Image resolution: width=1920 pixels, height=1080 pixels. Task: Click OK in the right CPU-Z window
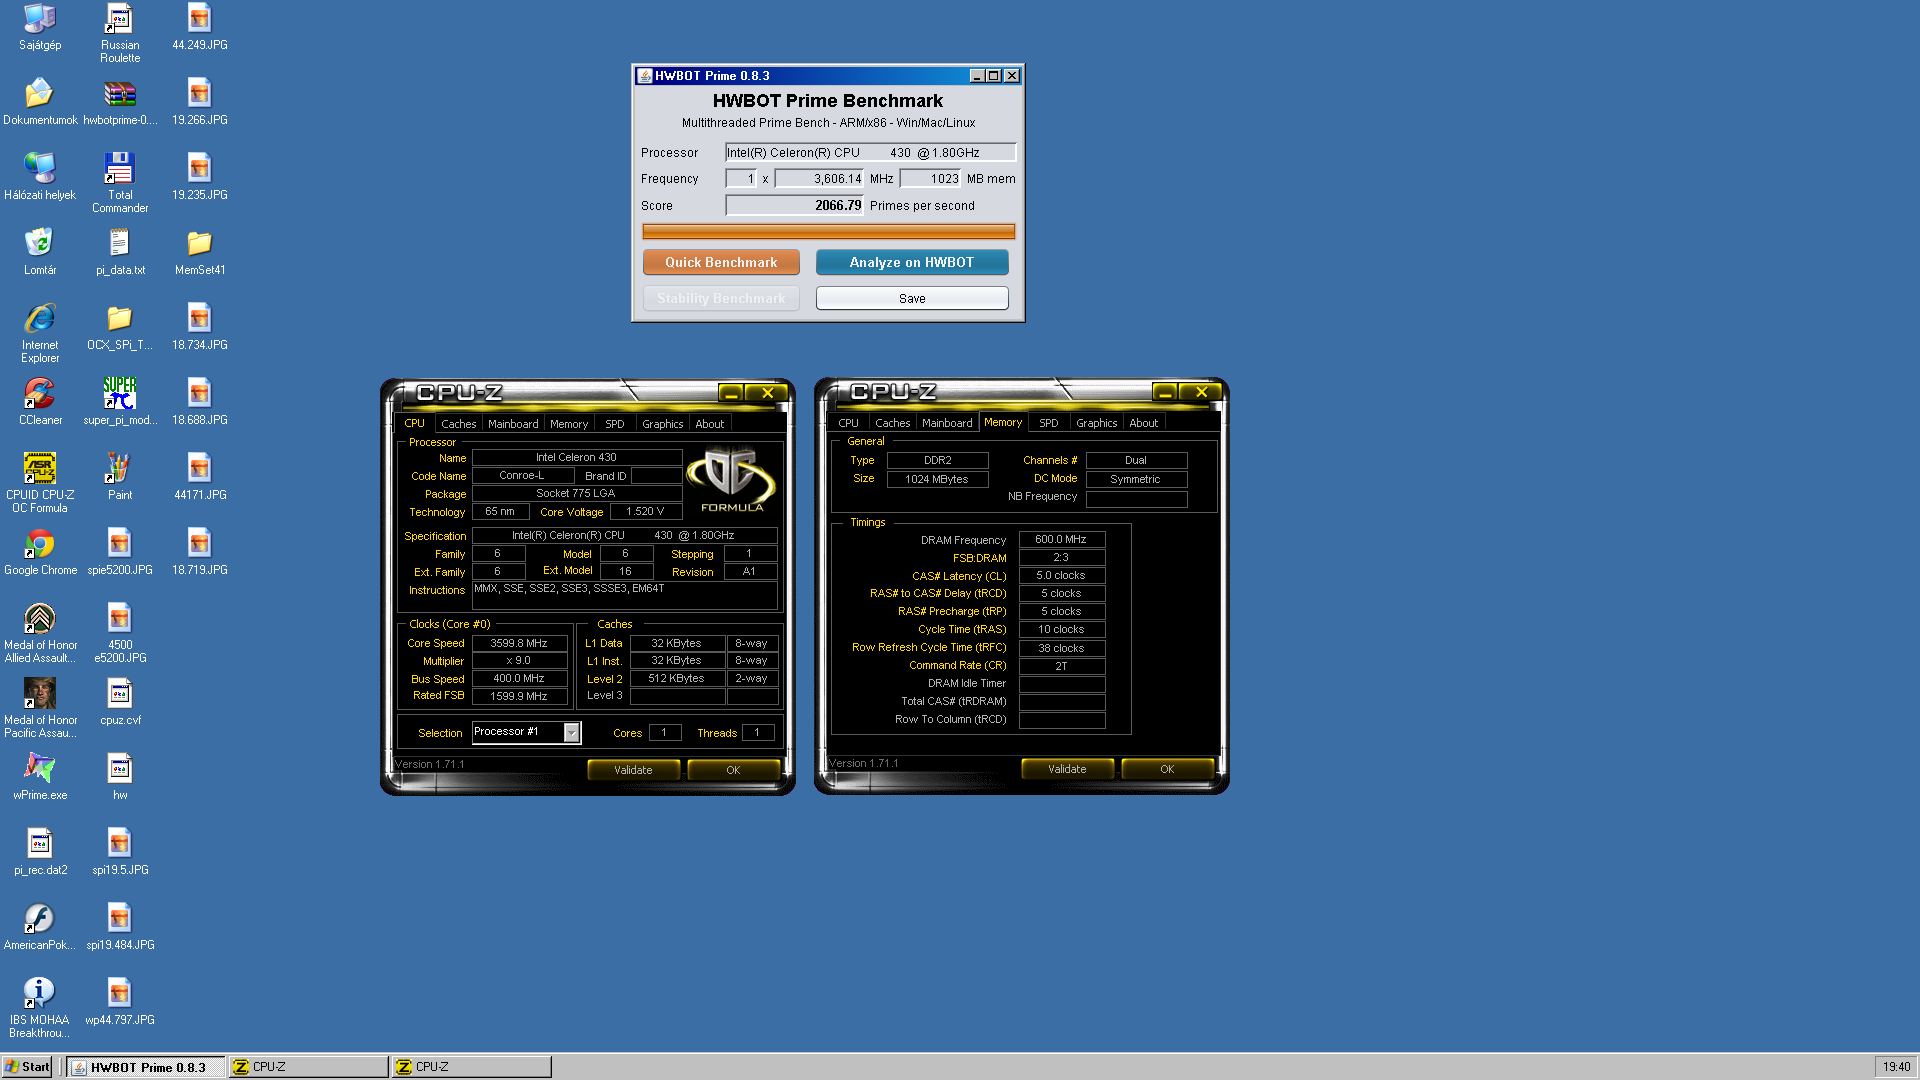click(1167, 769)
